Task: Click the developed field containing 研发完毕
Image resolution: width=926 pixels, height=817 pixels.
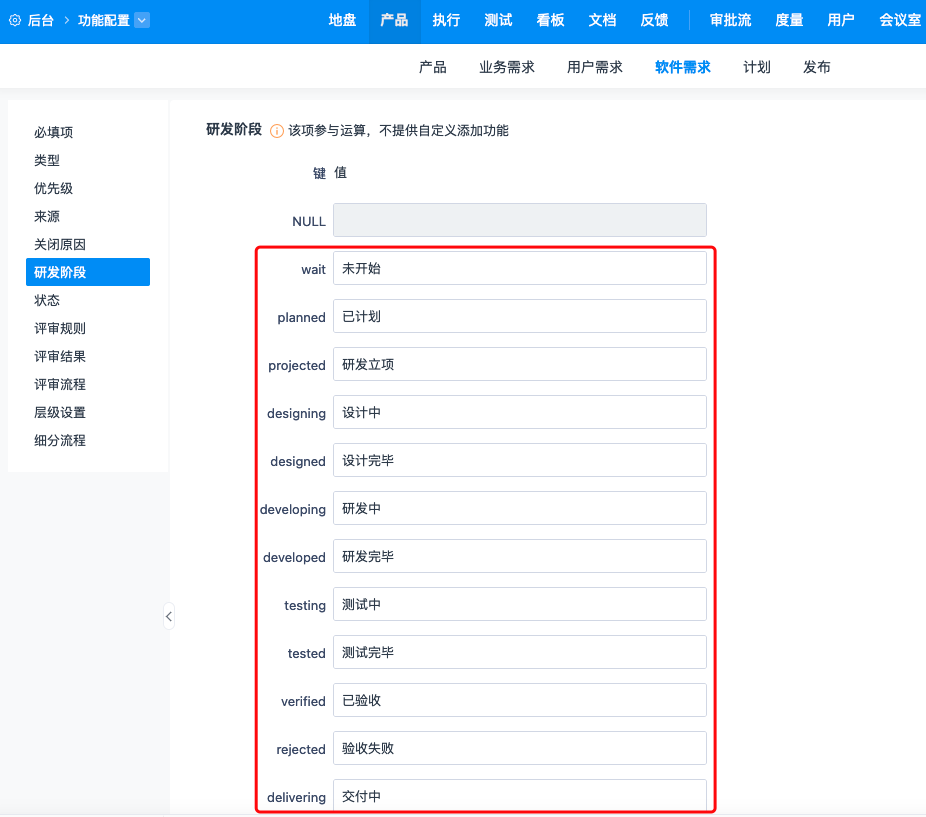Action: (x=520, y=556)
